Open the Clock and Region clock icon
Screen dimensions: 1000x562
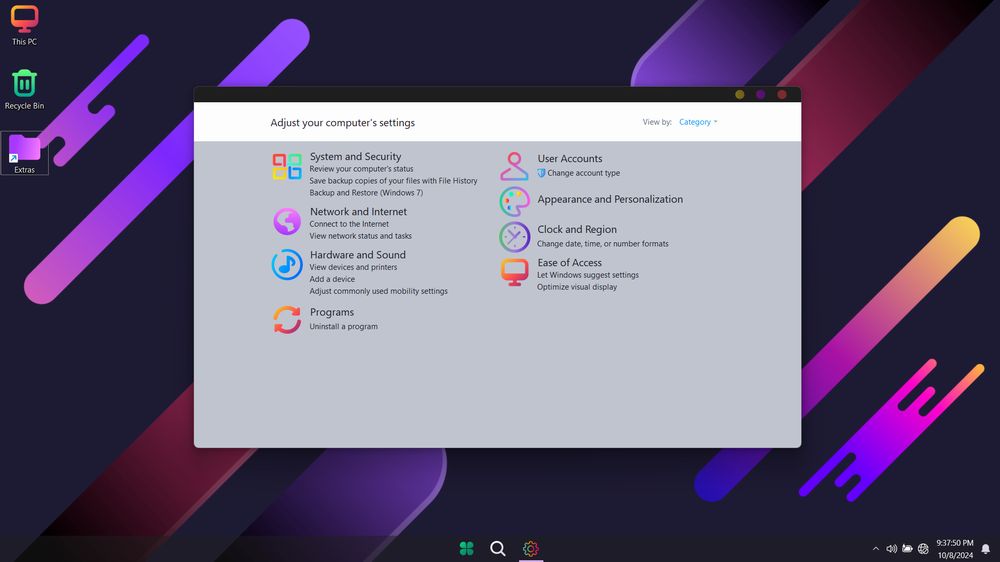pos(515,237)
